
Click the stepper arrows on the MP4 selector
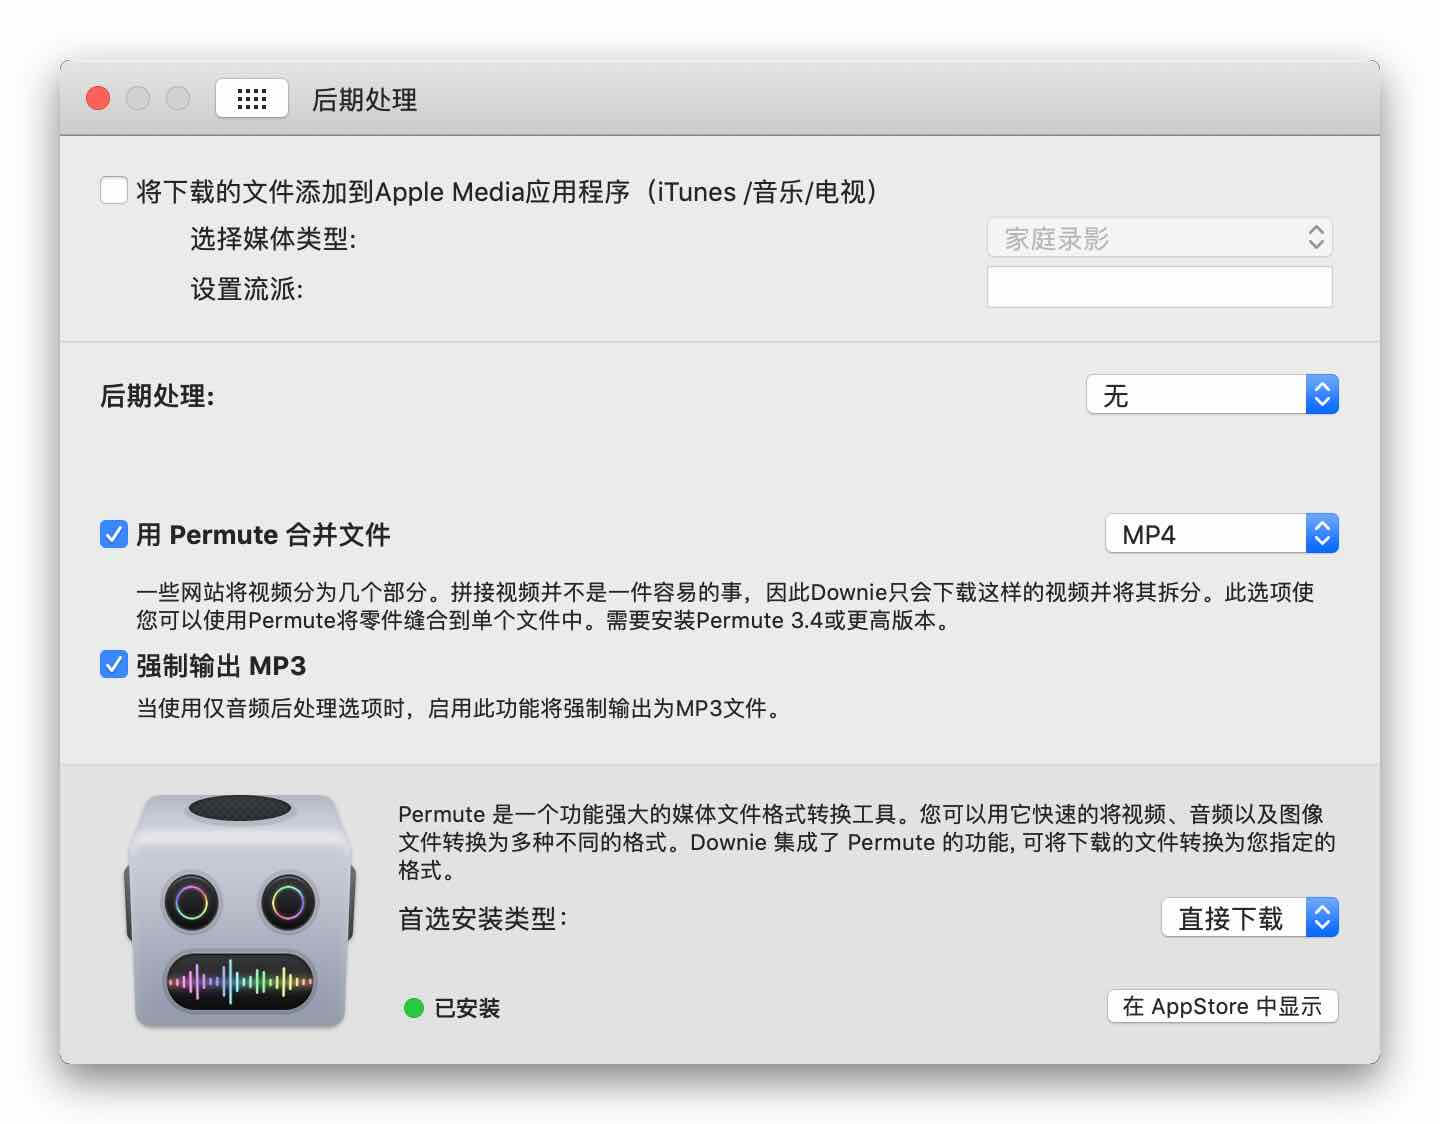coord(1322,533)
